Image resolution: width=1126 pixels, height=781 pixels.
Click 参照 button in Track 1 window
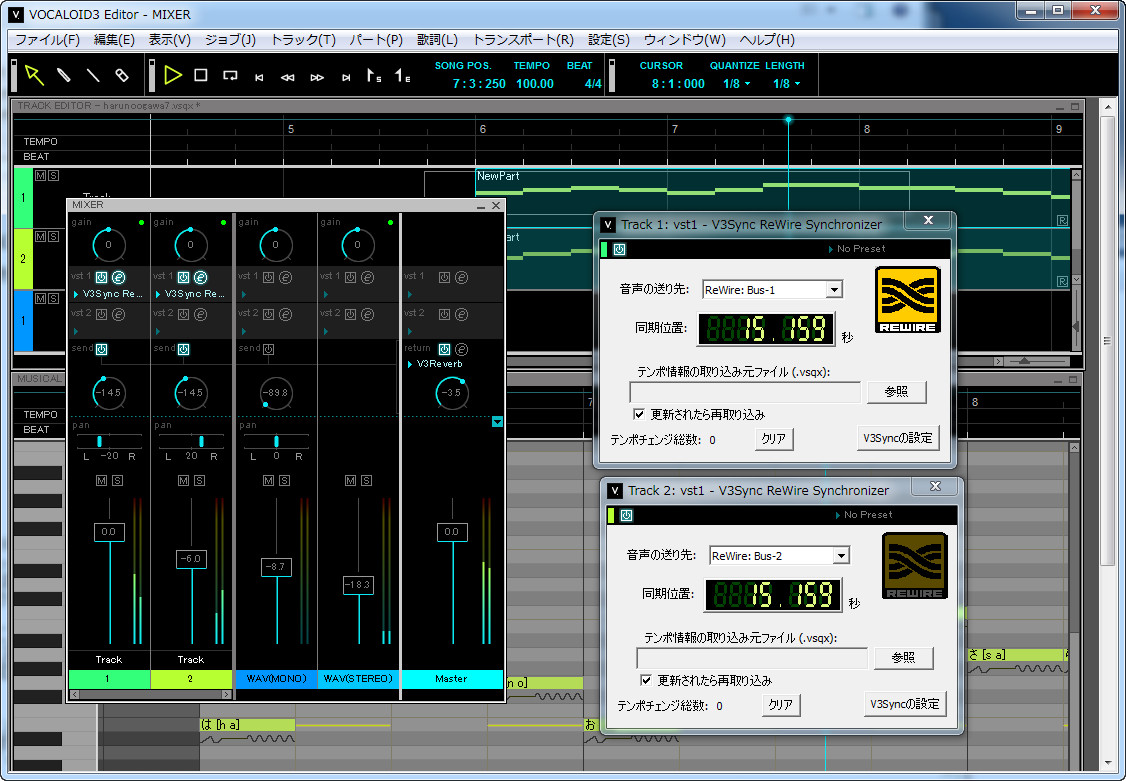(x=896, y=392)
